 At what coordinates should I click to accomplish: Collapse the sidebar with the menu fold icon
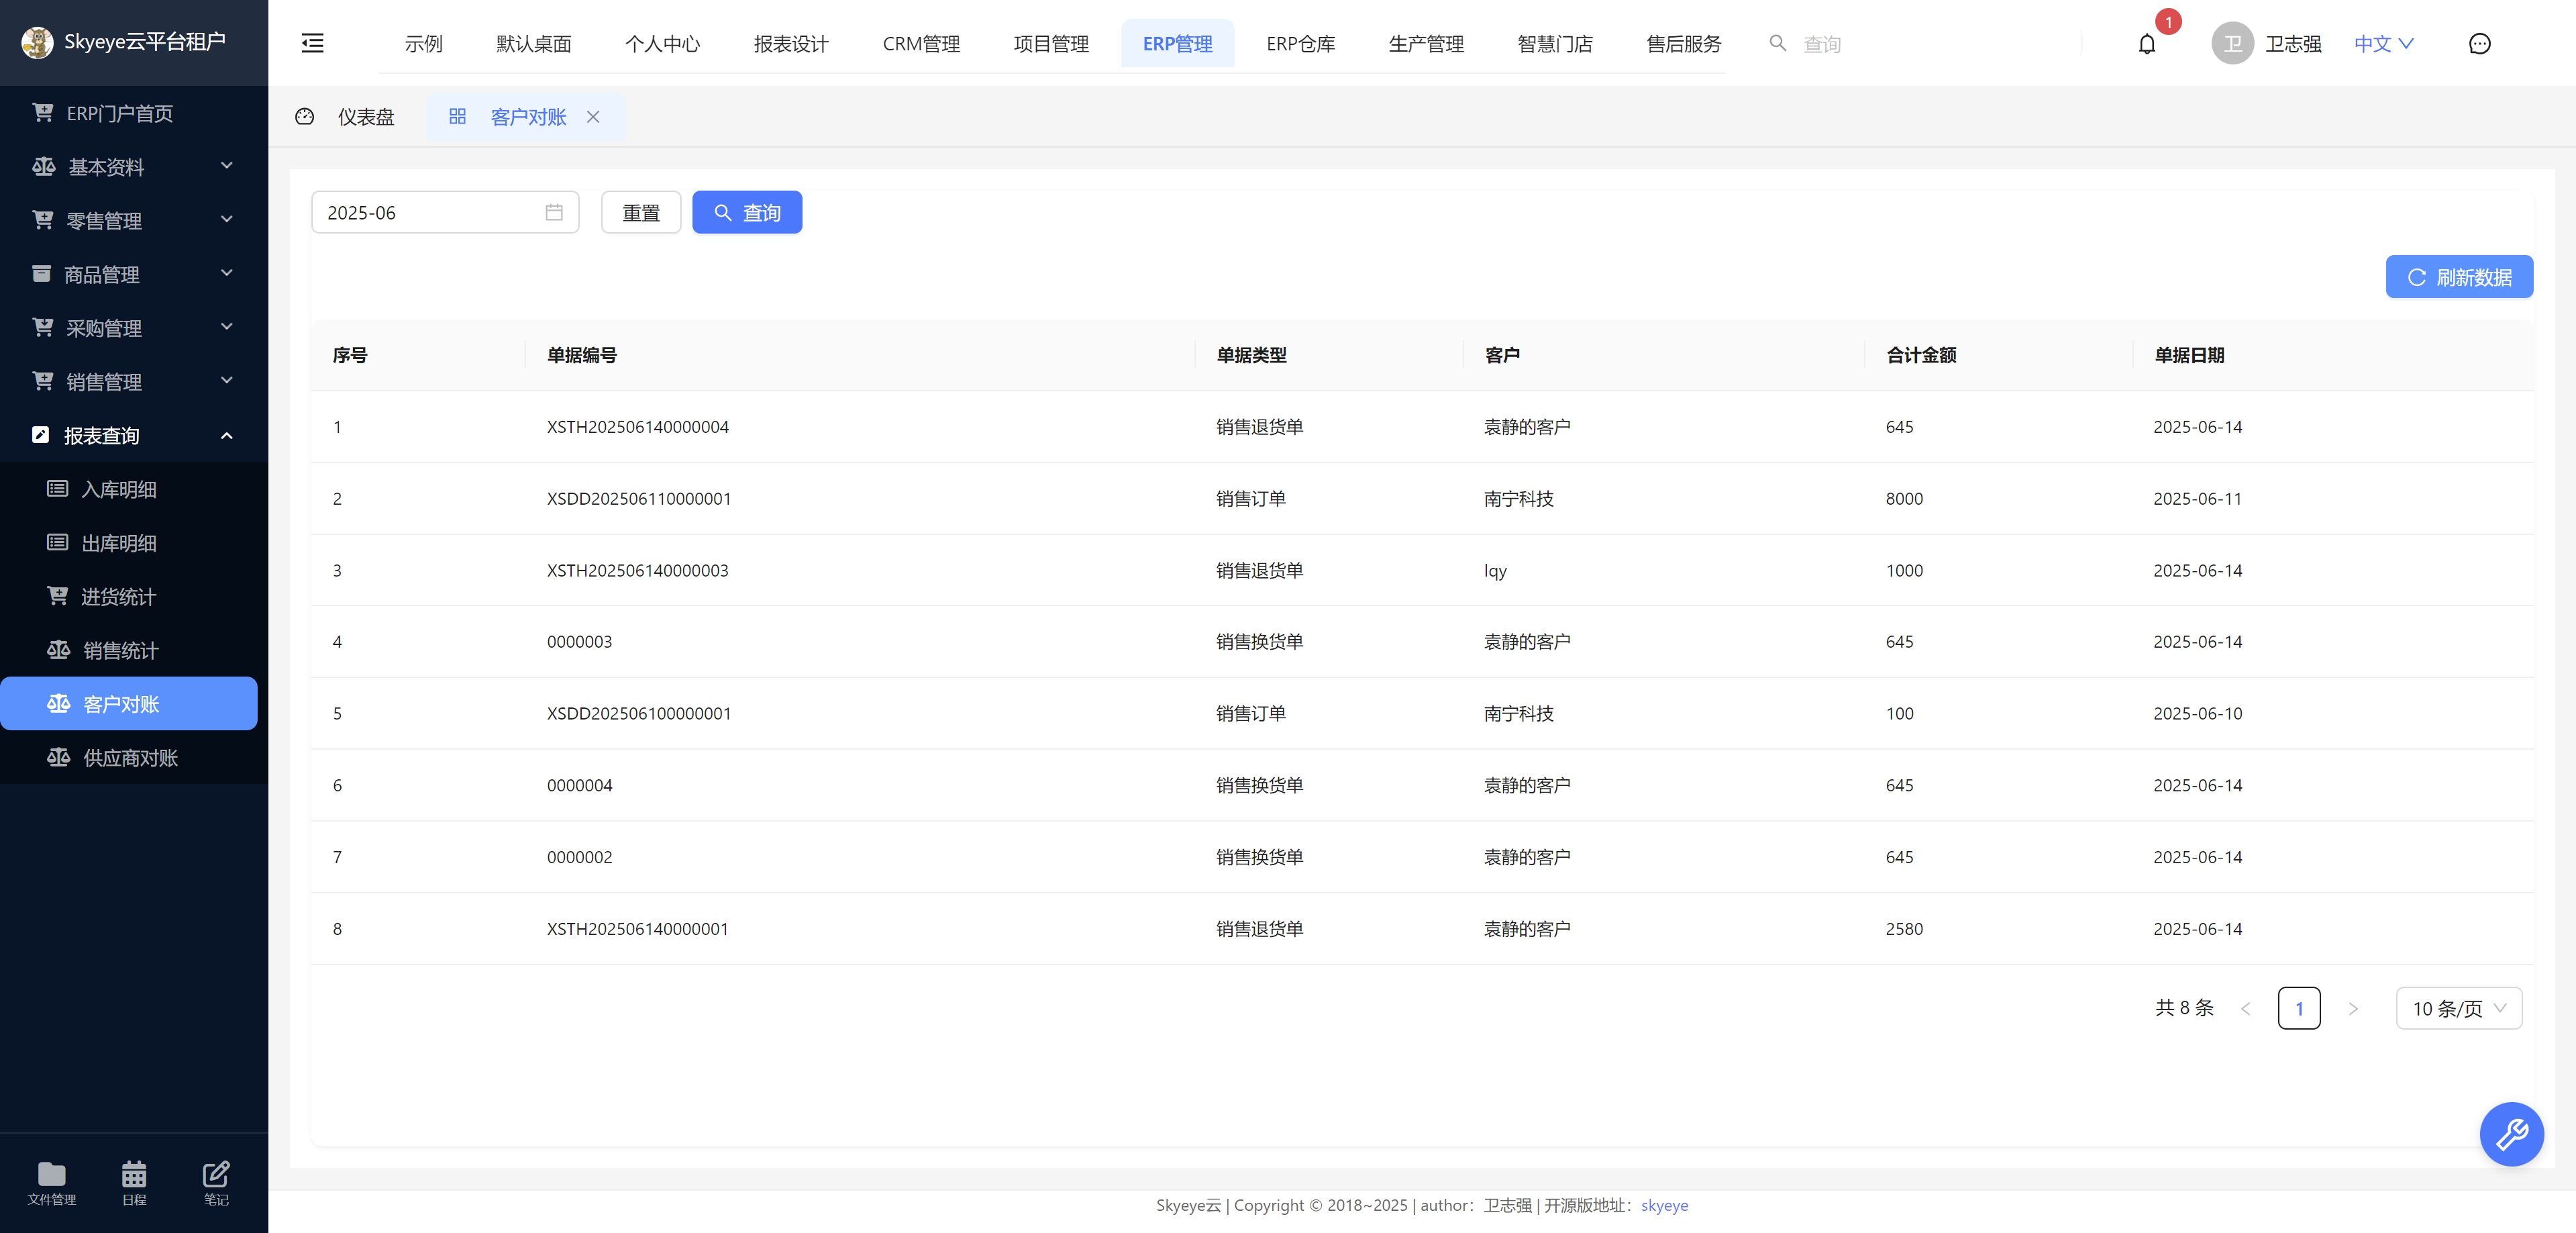[x=313, y=43]
